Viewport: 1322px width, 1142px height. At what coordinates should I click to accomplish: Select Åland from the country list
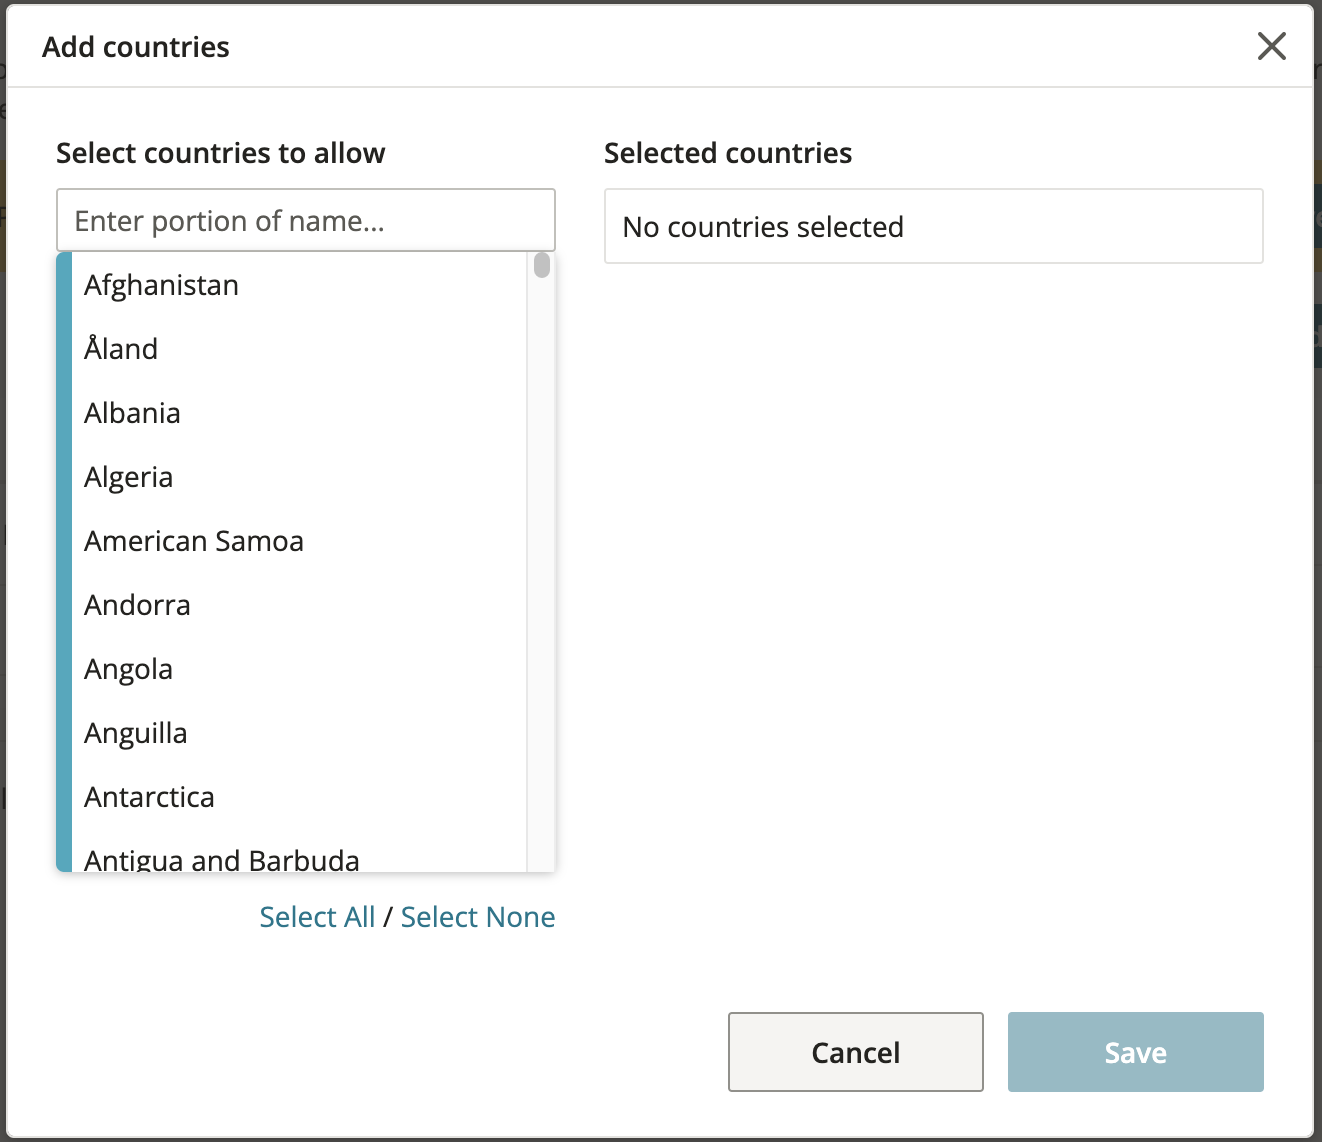point(298,349)
